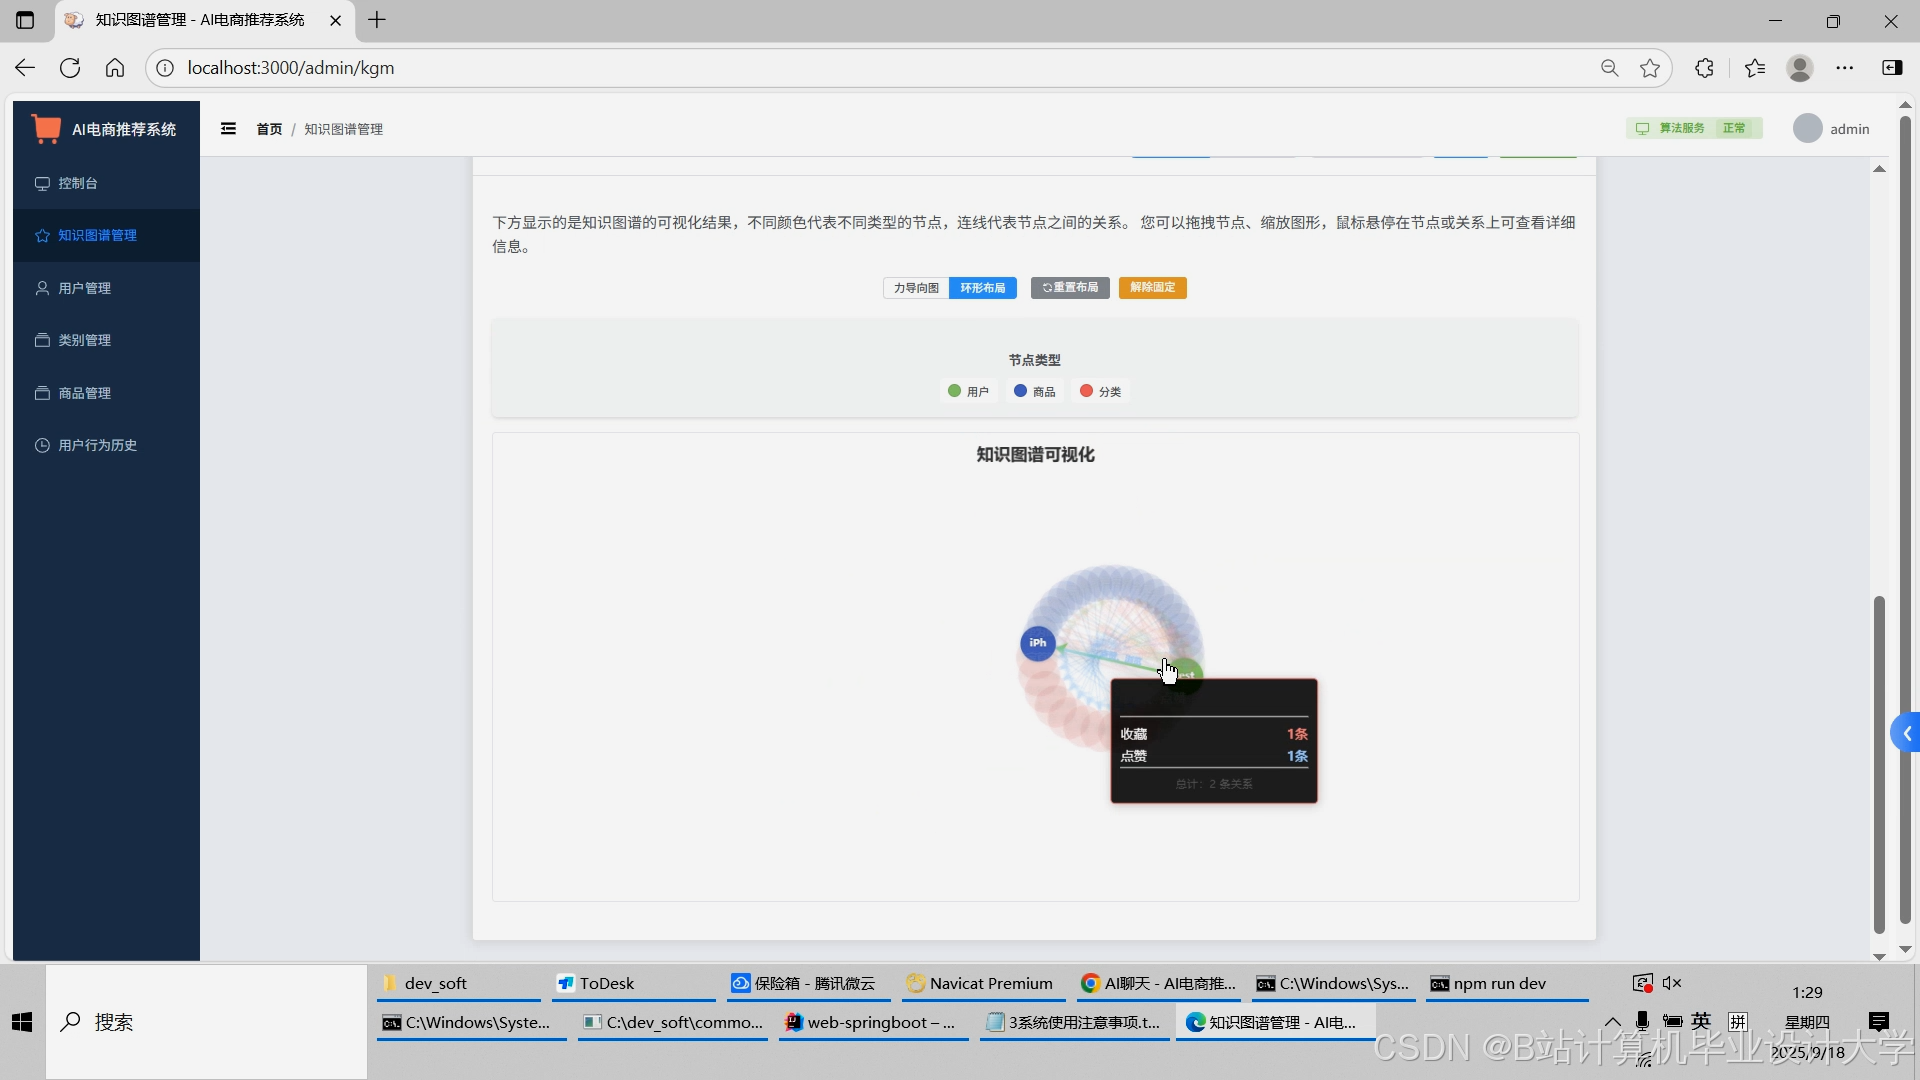Switch to 力导向图 layout

pyautogui.click(x=916, y=288)
